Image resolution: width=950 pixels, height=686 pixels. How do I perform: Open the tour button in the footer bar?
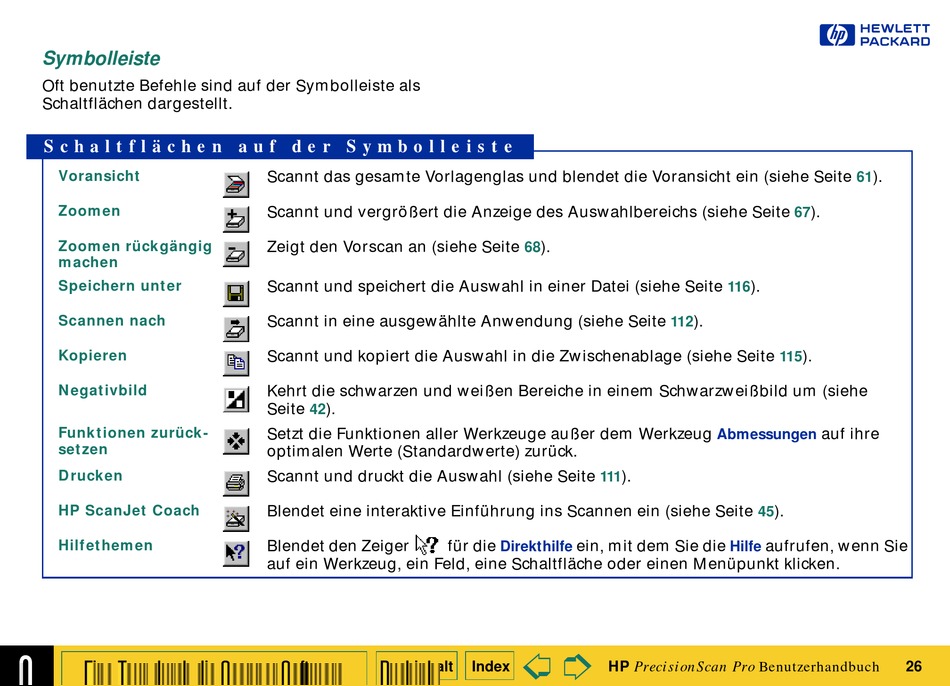(x=214, y=668)
